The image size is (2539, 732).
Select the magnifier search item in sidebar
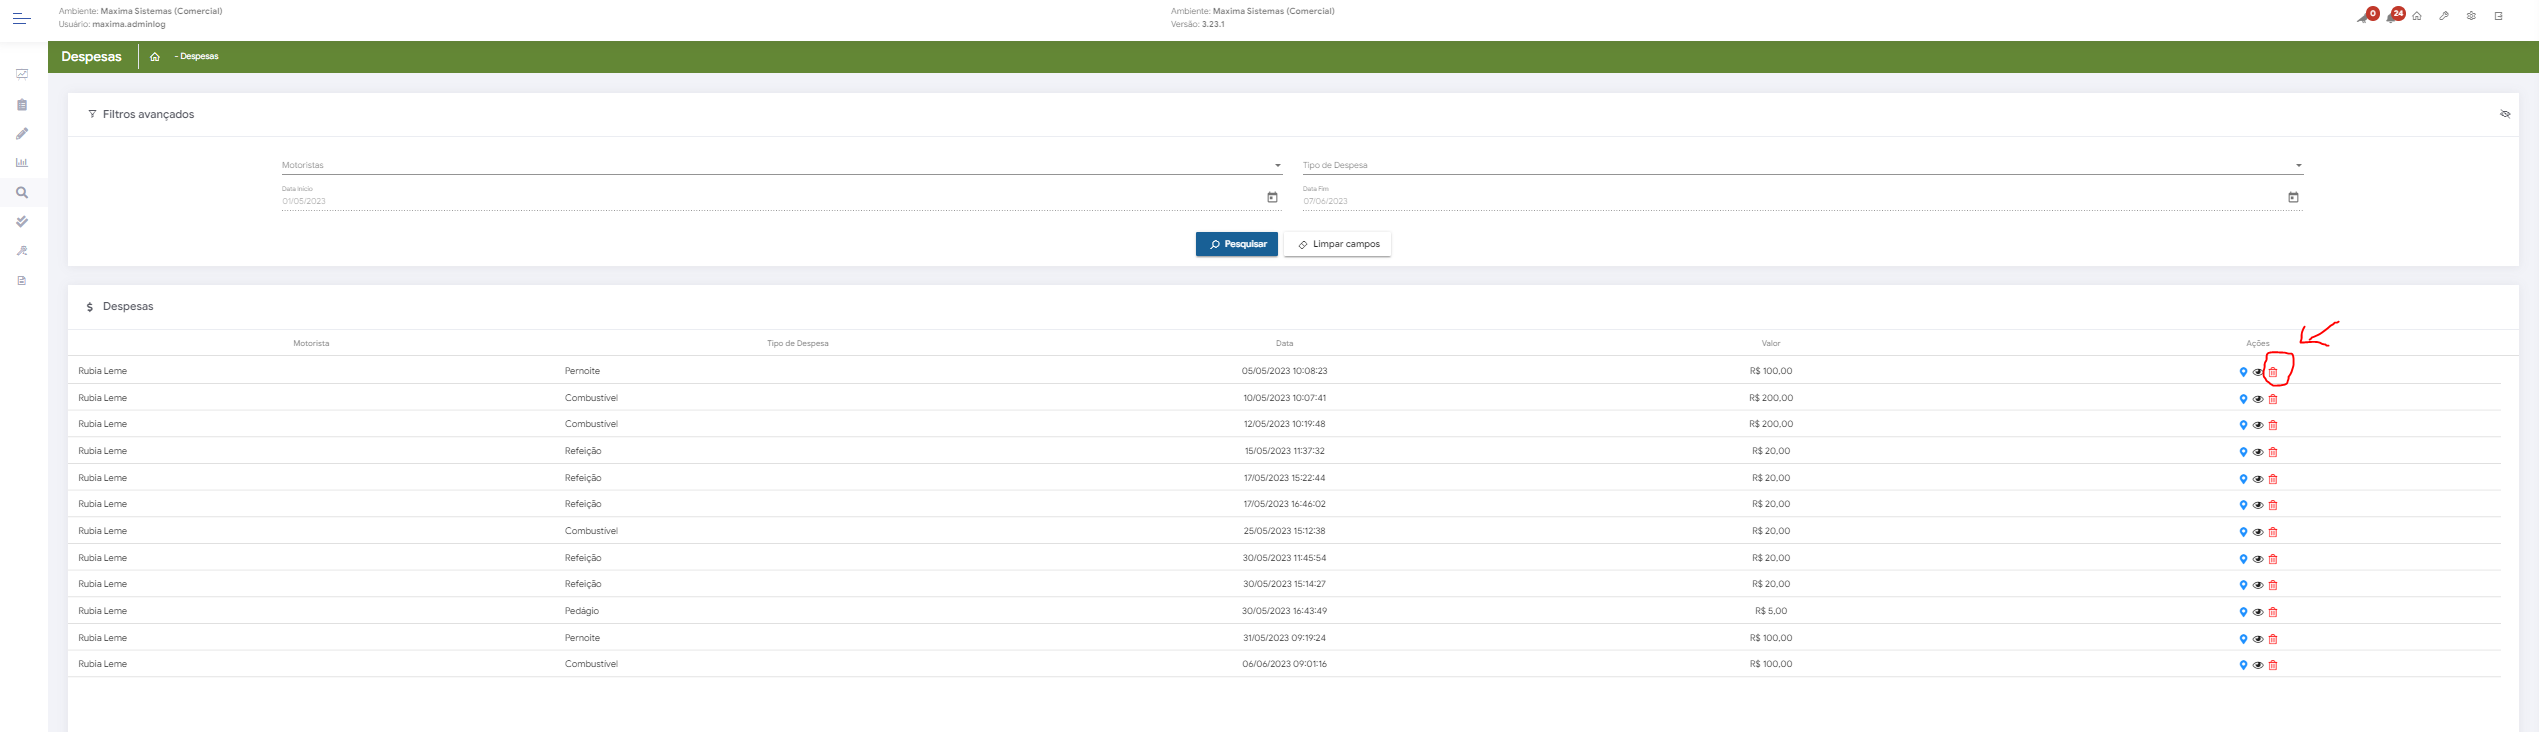tap(22, 193)
